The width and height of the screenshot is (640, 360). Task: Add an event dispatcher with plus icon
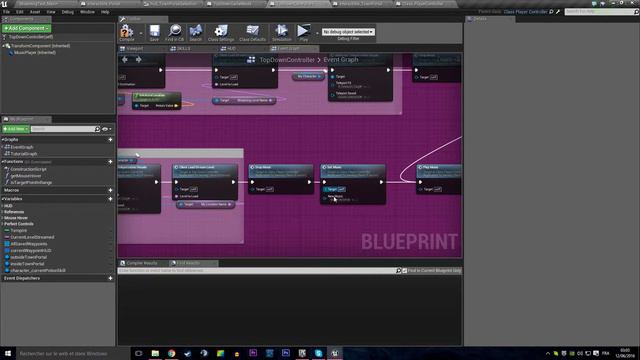110,278
